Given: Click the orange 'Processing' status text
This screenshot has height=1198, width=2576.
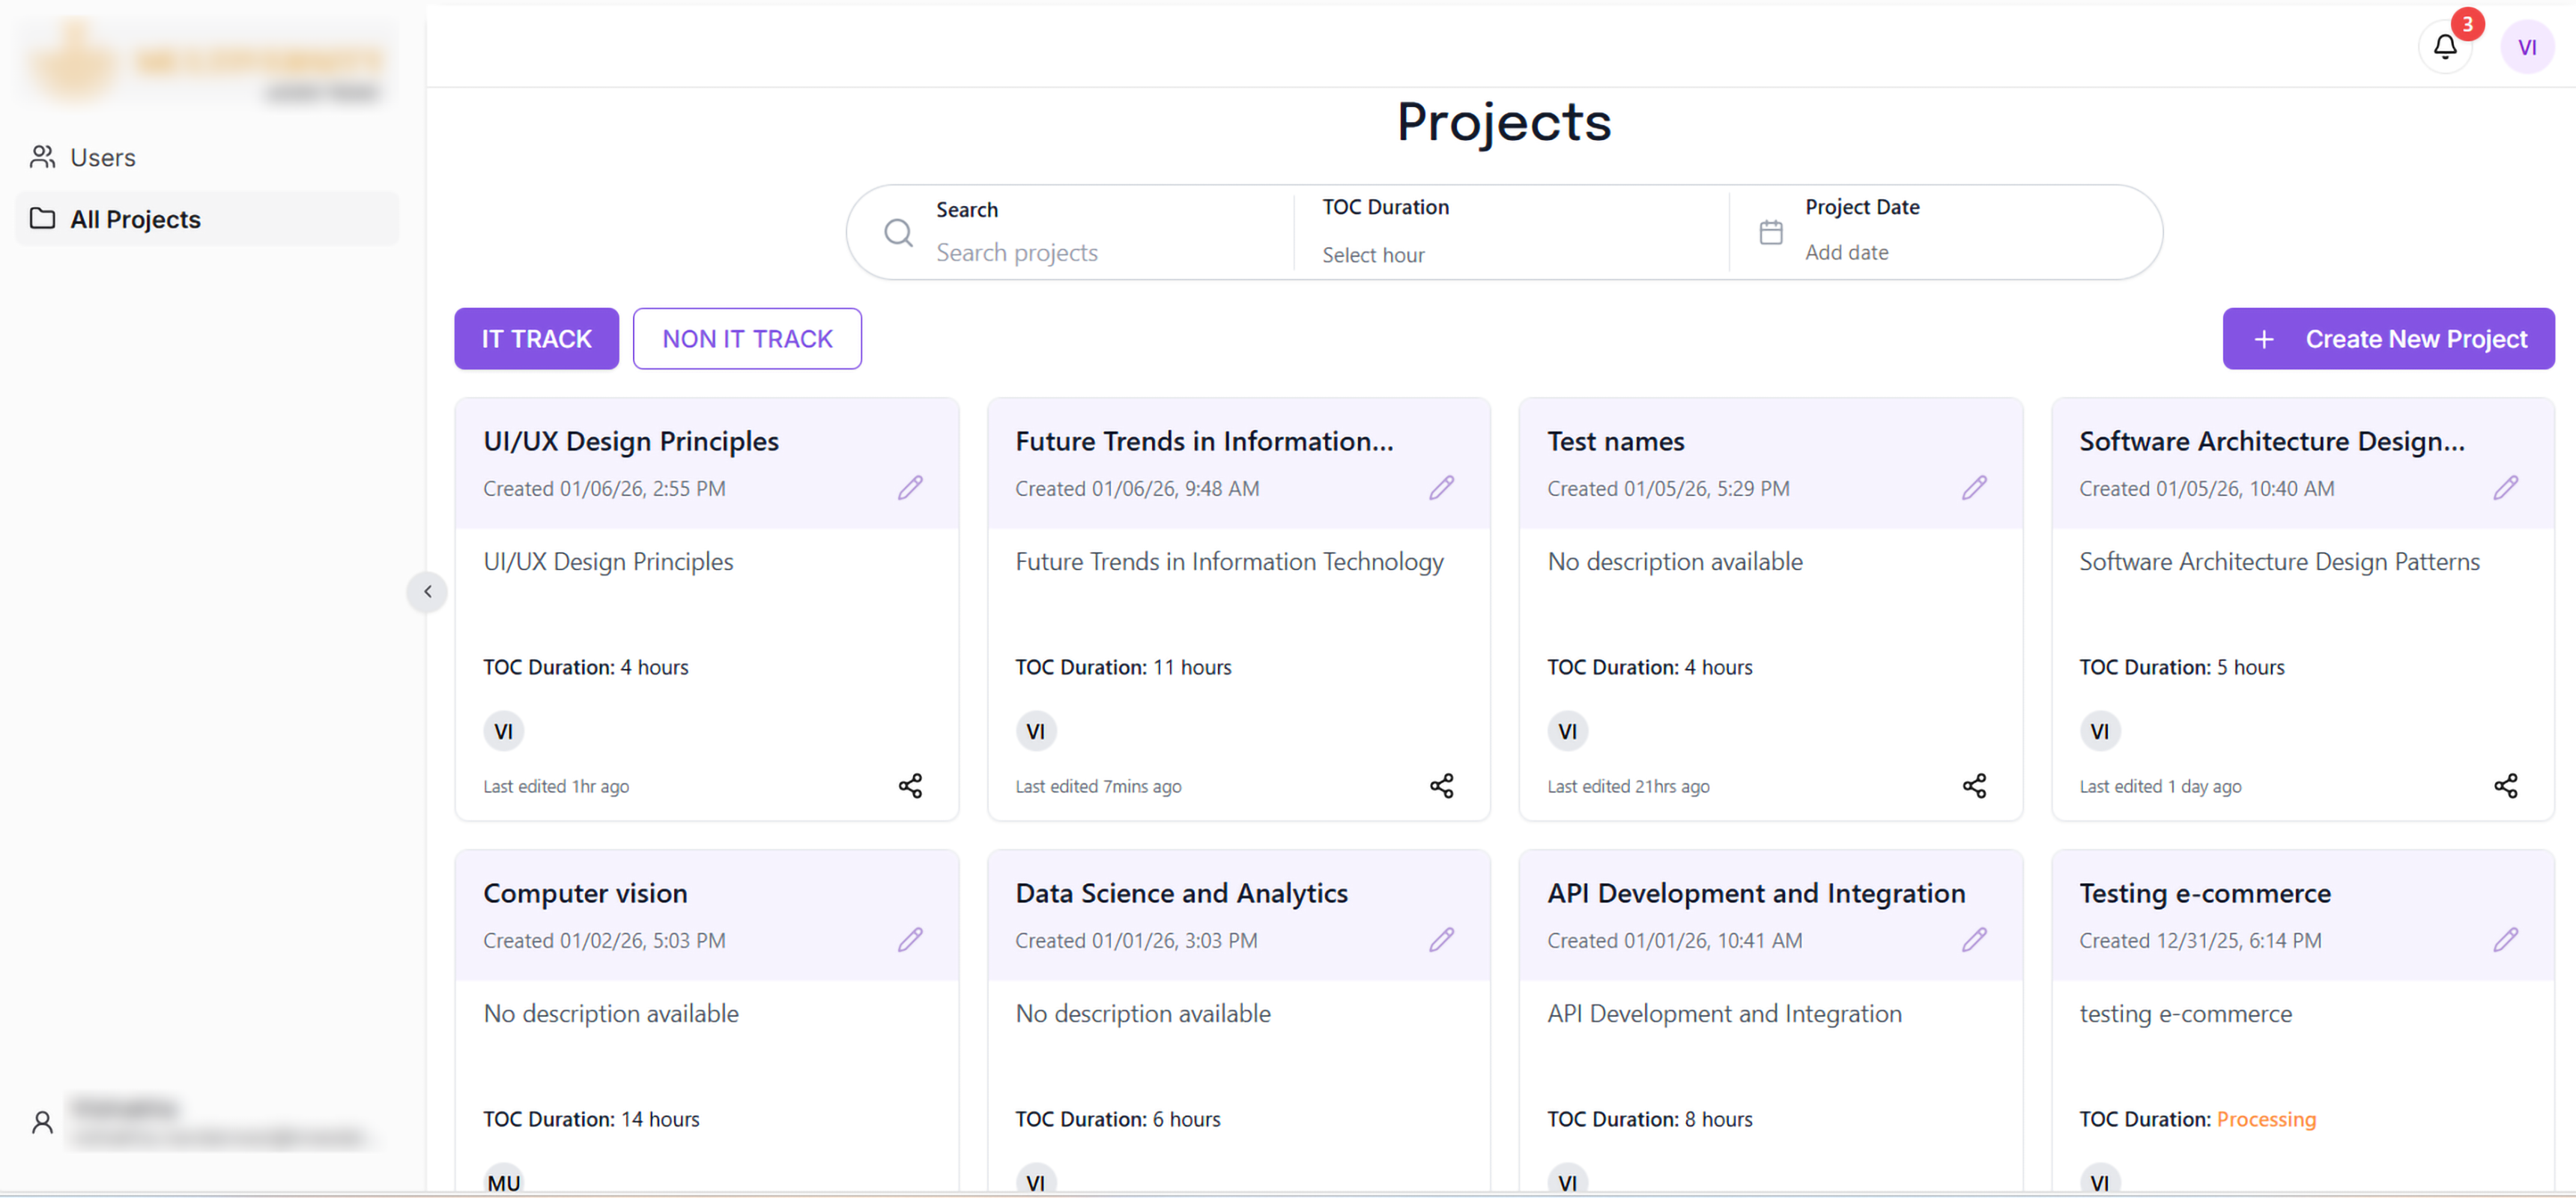Looking at the screenshot, I should click(2265, 1119).
